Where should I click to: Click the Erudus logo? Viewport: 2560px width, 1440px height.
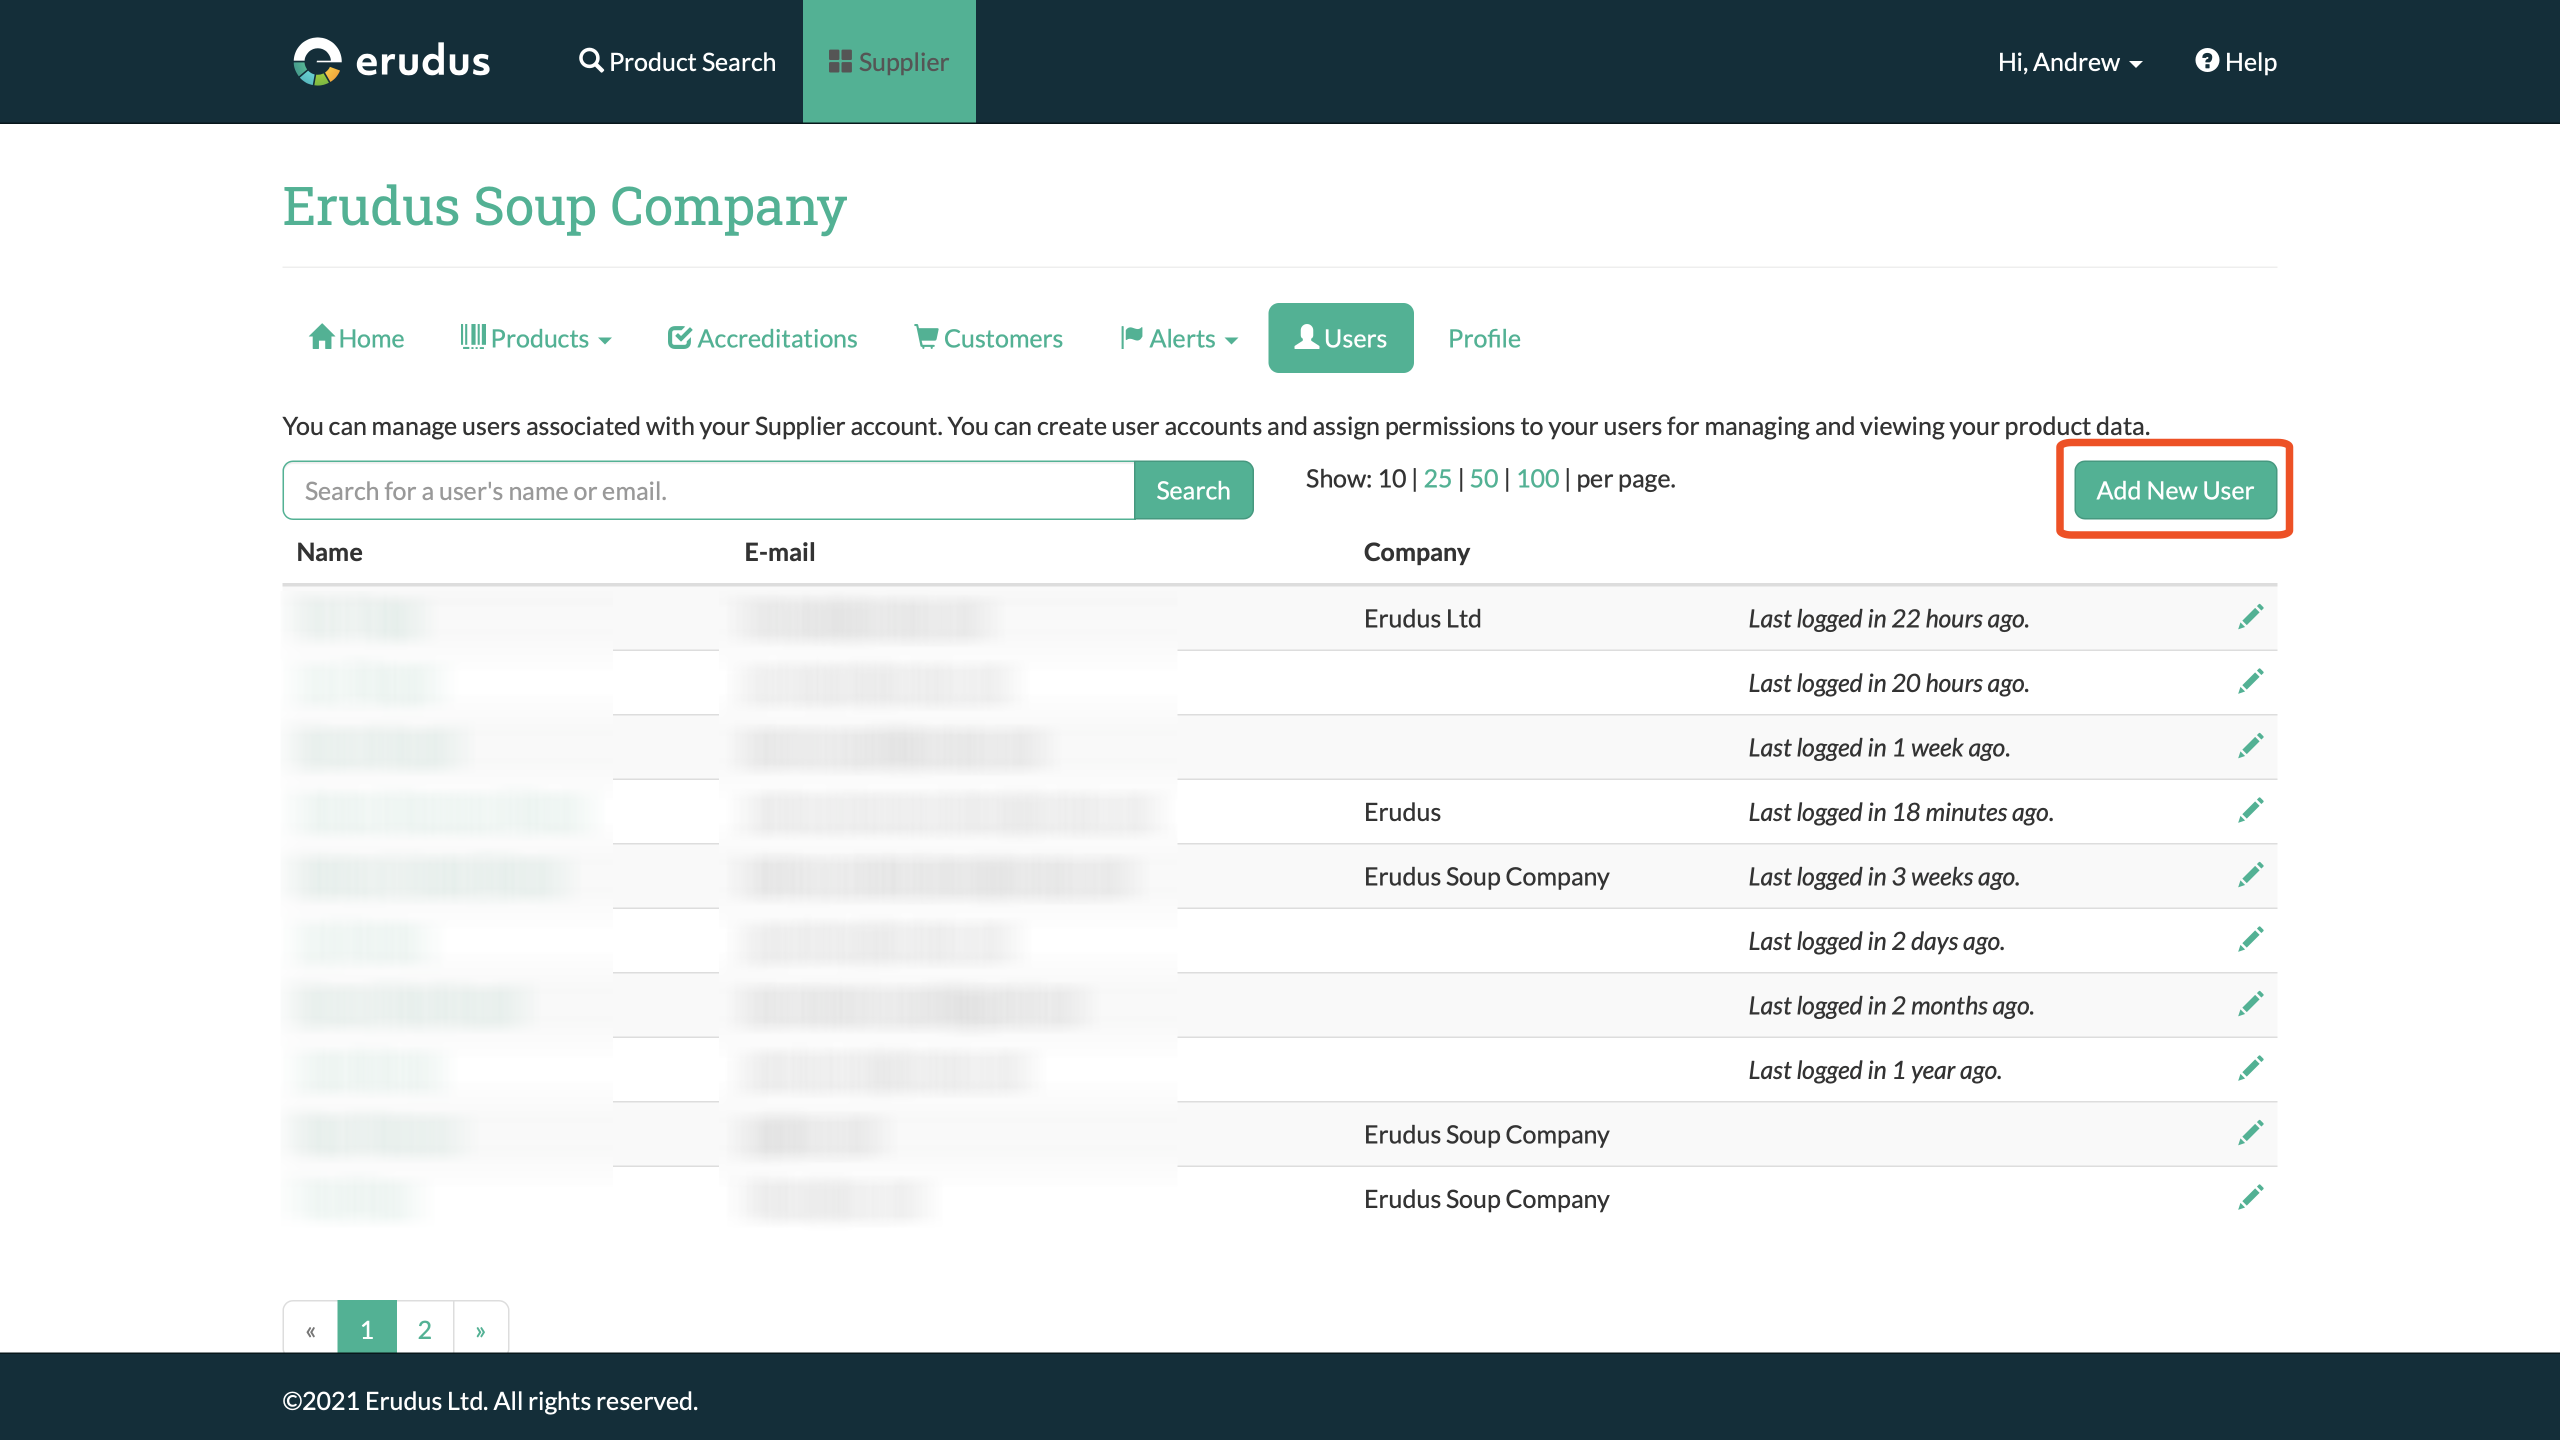[391, 62]
